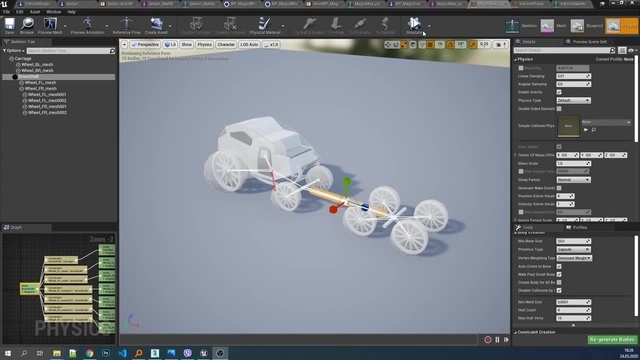This screenshot has height=360, width=640.
Task: Click the Preview Mesh toolbar icon
Action: tap(50, 24)
